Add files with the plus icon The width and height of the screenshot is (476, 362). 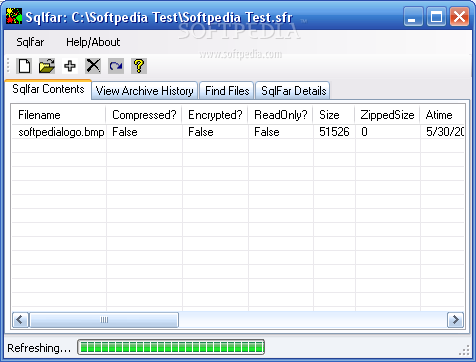(x=70, y=66)
